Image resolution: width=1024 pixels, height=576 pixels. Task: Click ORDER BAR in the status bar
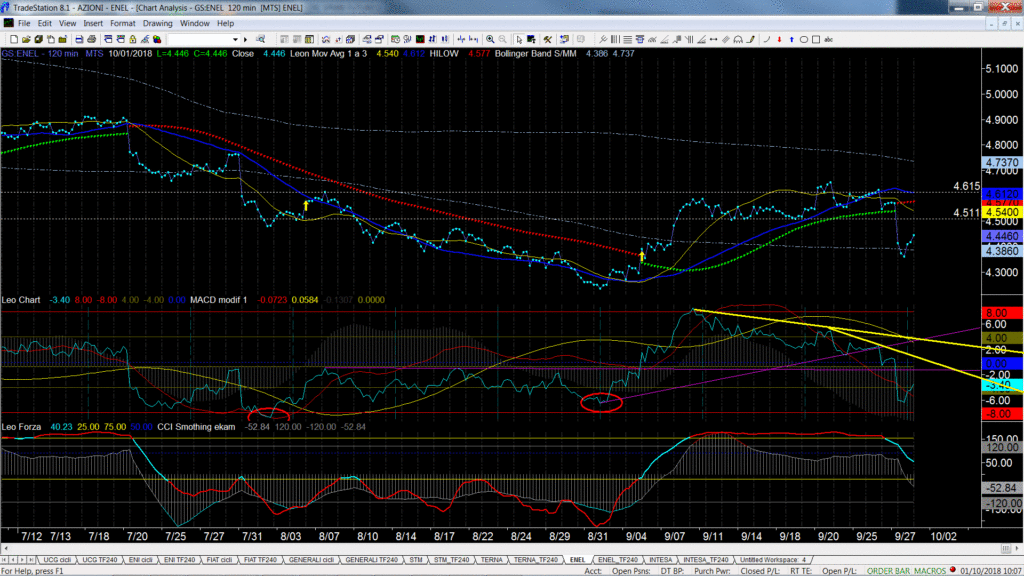[x=888, y=571]
